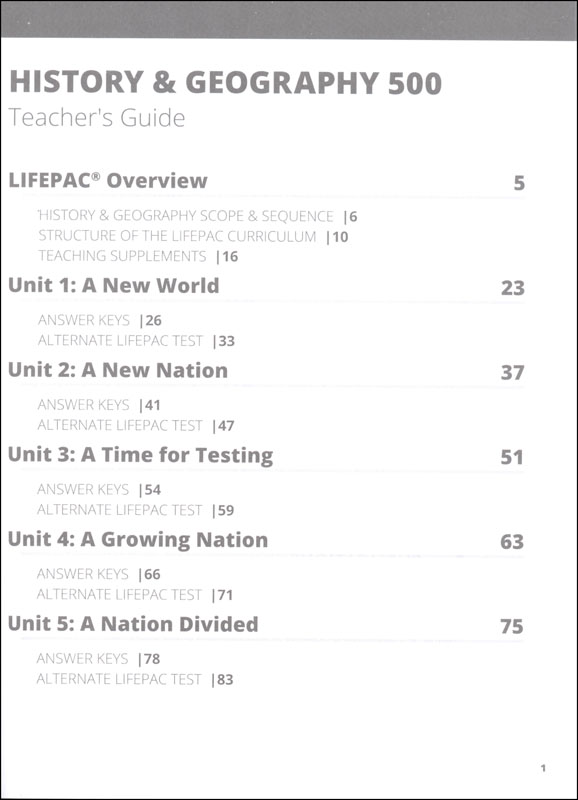Image resolution: width=578 pixels, height=800 pixels.
Task: Select History & Geography Scope & Sequence entry
Action: (198, 216)
